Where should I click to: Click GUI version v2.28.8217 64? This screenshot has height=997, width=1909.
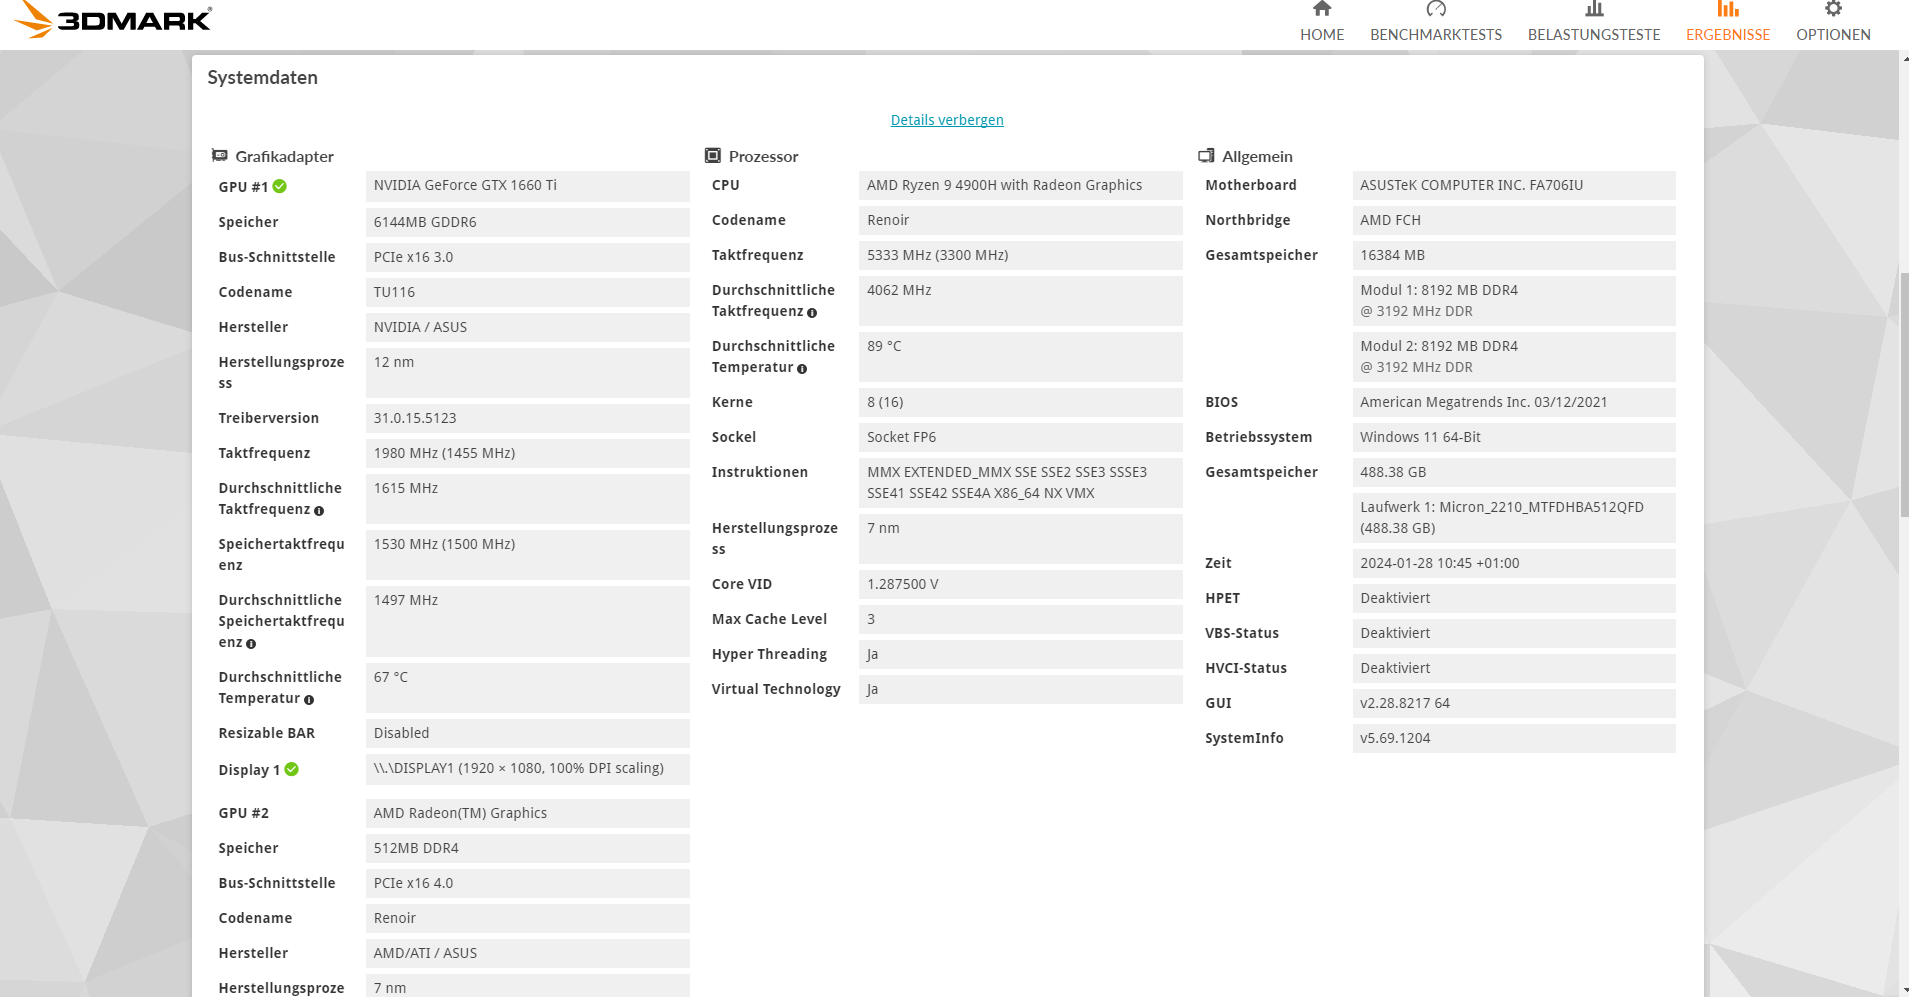(x=1514, y=703)
